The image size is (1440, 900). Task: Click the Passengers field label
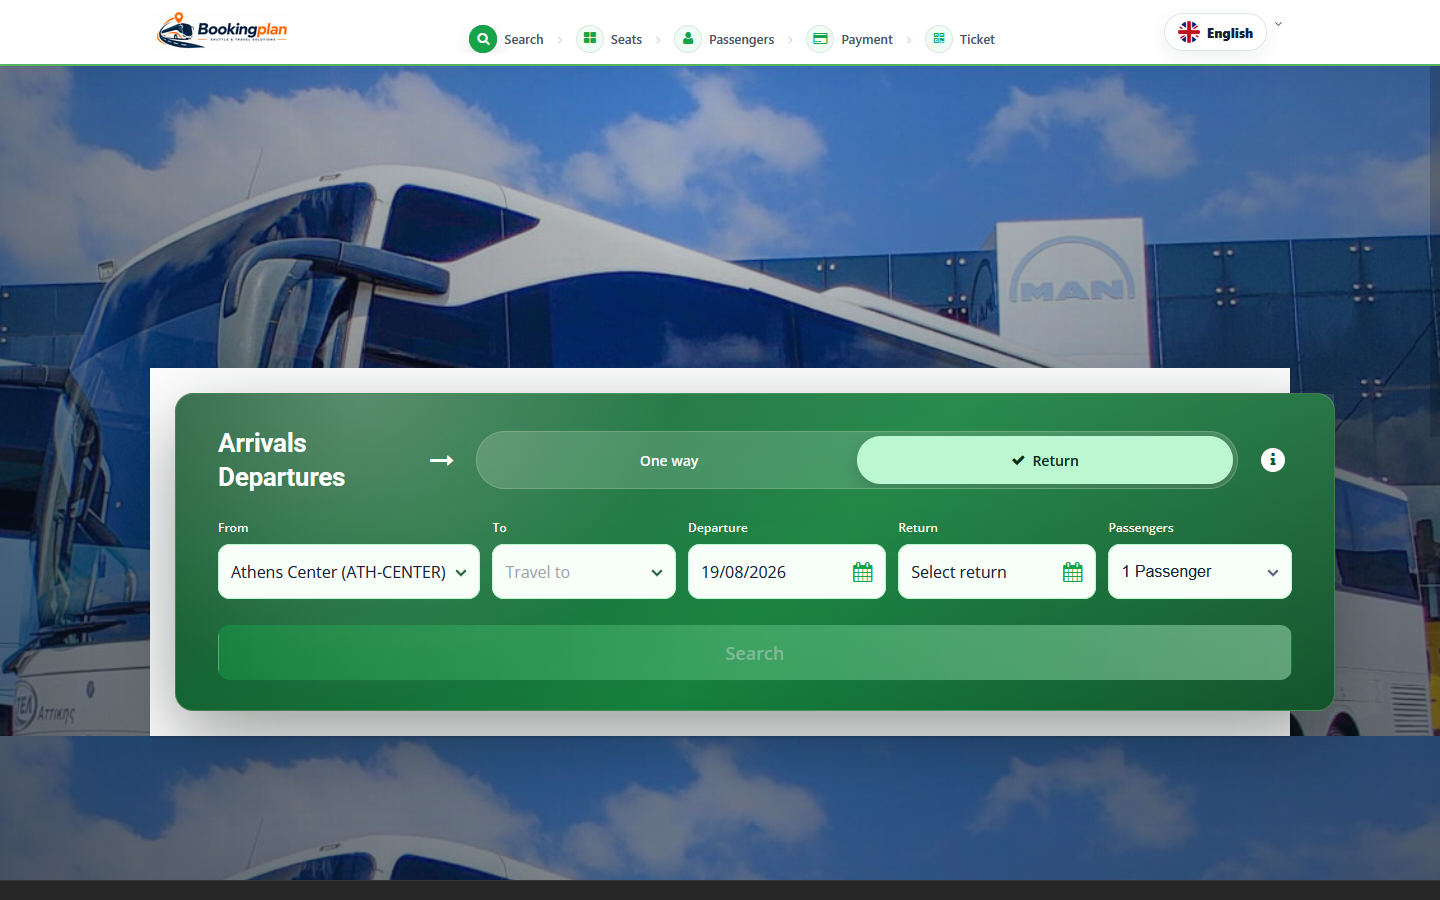point(1141,527)
